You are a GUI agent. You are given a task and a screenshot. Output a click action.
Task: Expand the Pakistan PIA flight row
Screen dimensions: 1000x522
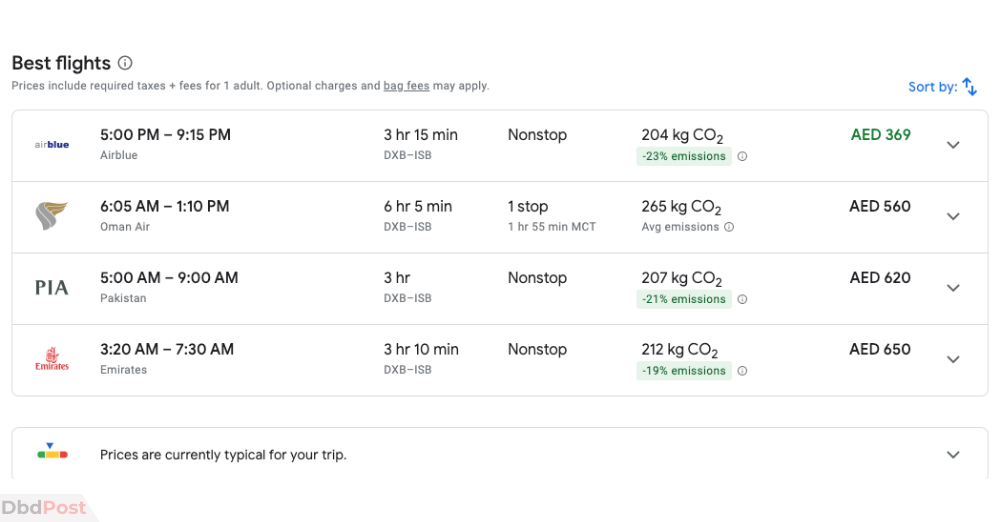pyautogui.click(x=953, y=288)
